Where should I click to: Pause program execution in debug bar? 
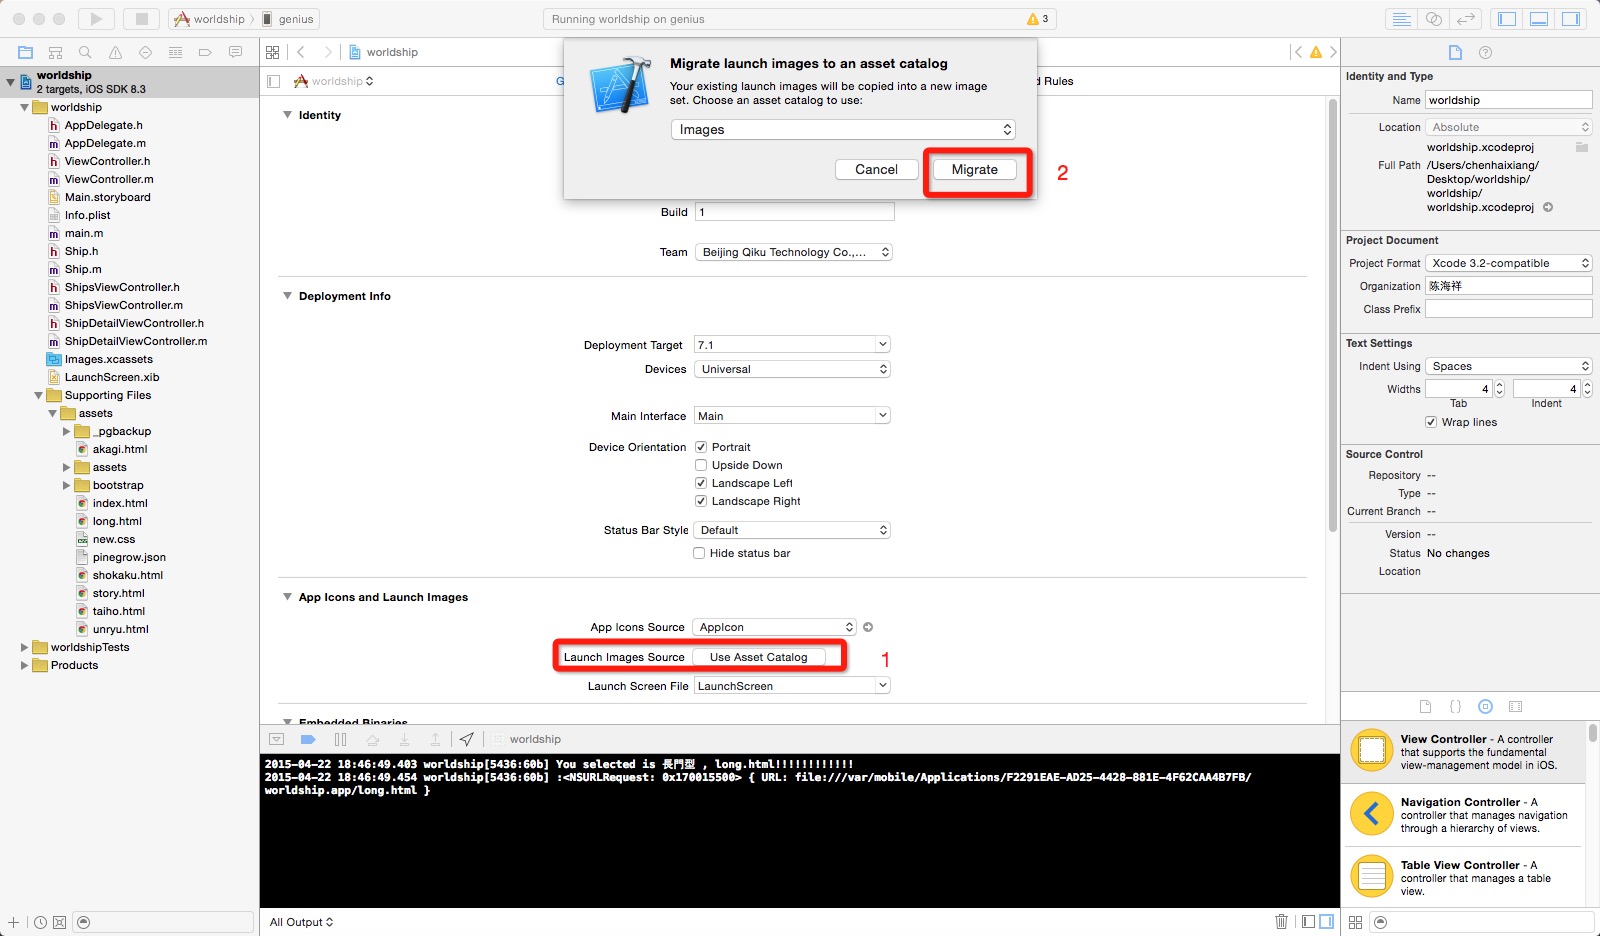tap(340, 739)
